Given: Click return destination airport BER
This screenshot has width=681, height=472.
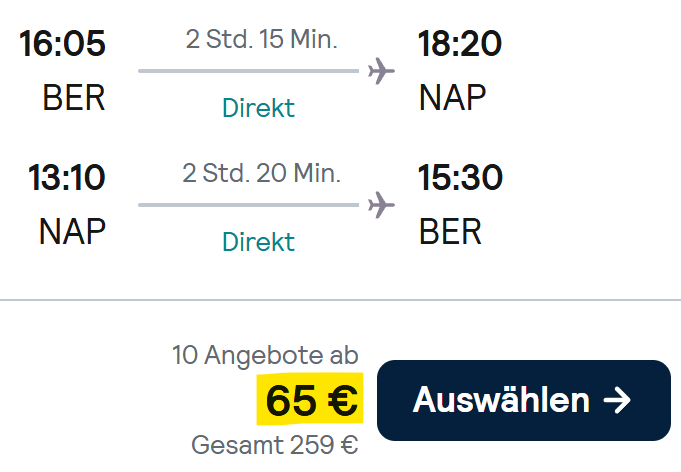Looking at the screenshot, I should coord(450,231).
